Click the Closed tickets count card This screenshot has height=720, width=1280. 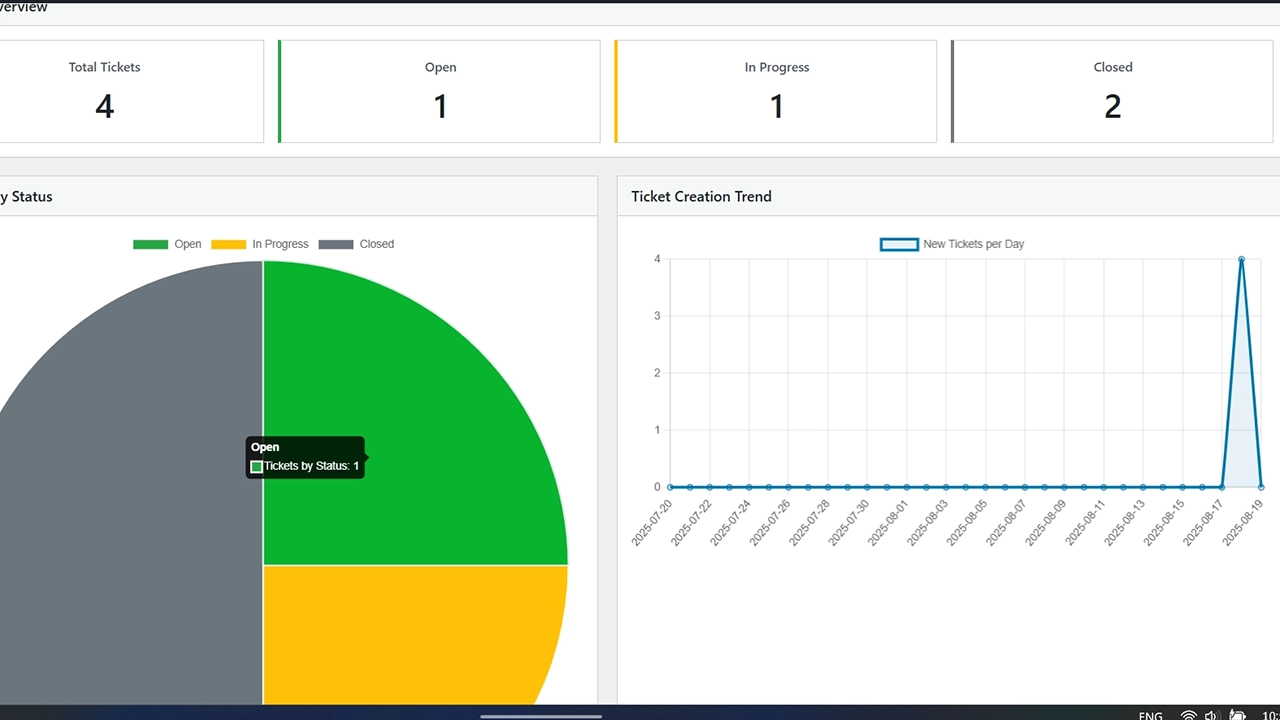(x=1113, y=91)
